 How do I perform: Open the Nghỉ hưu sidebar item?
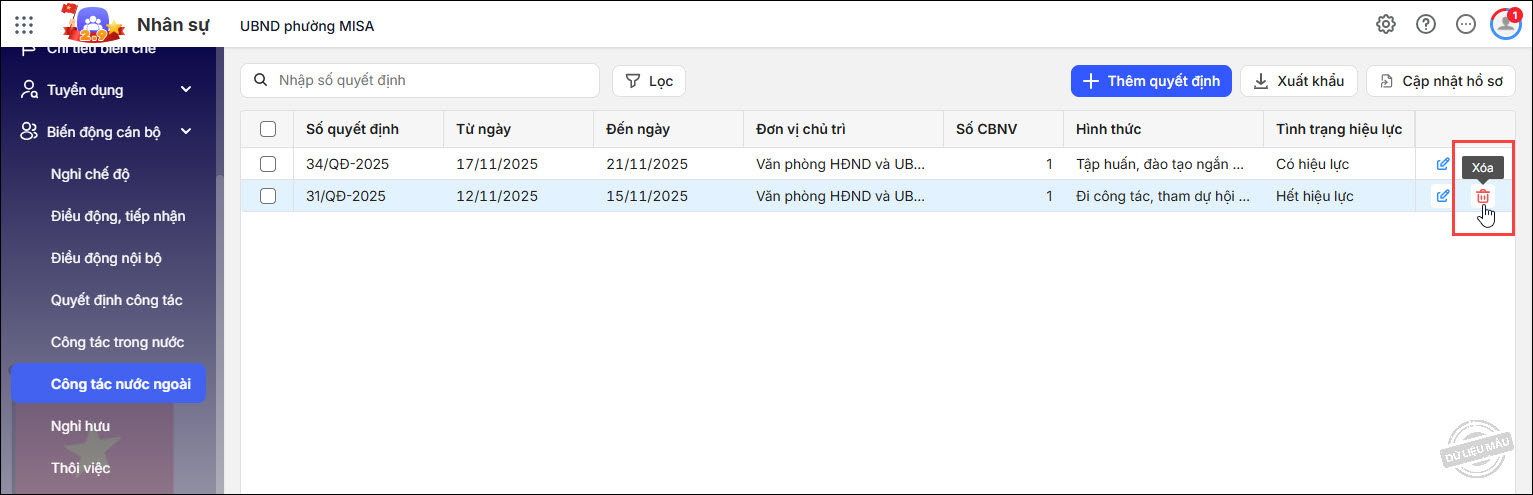[x=80, y=426]
